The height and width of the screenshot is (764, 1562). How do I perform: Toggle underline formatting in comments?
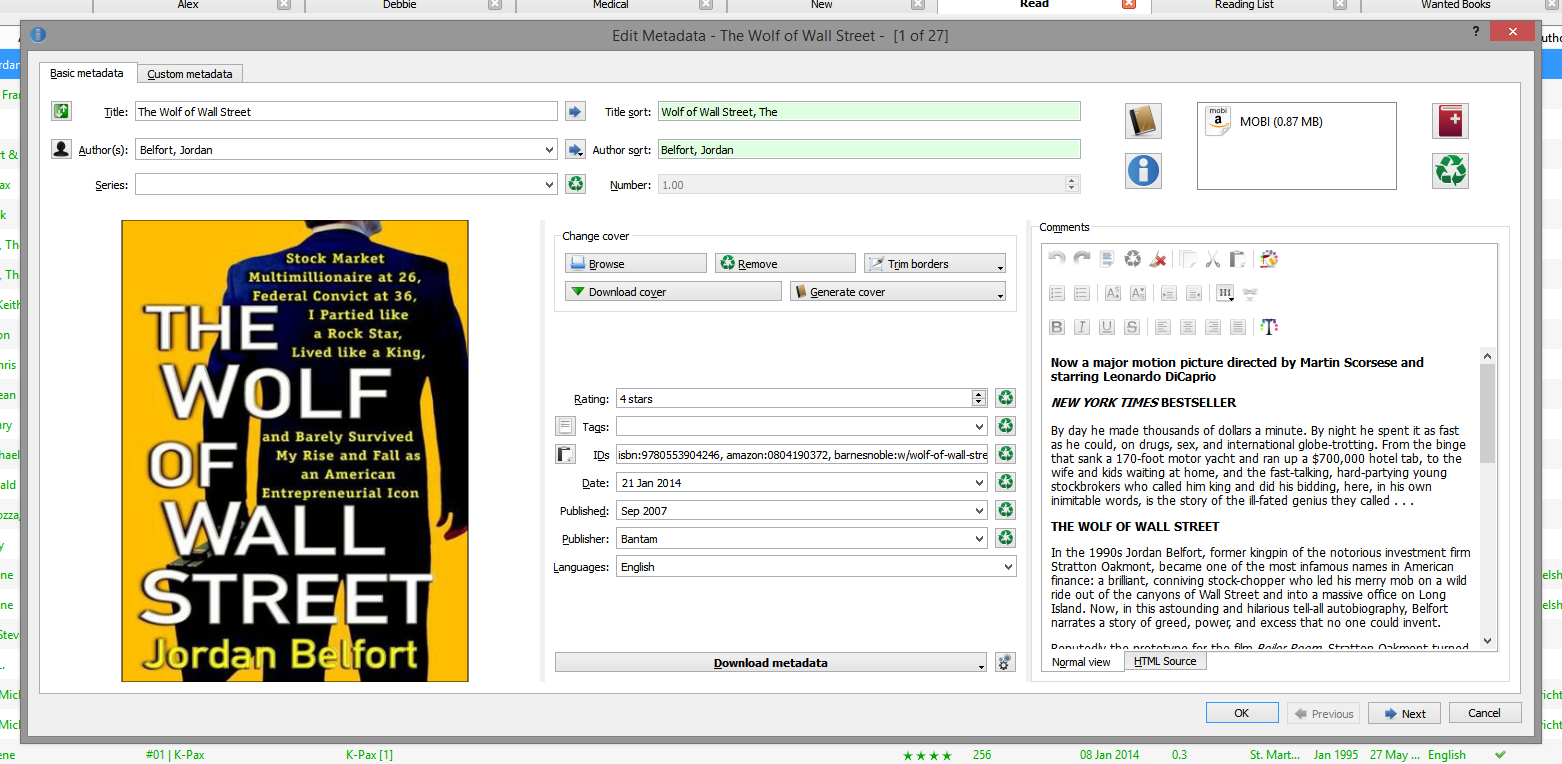click(1107, 326)
